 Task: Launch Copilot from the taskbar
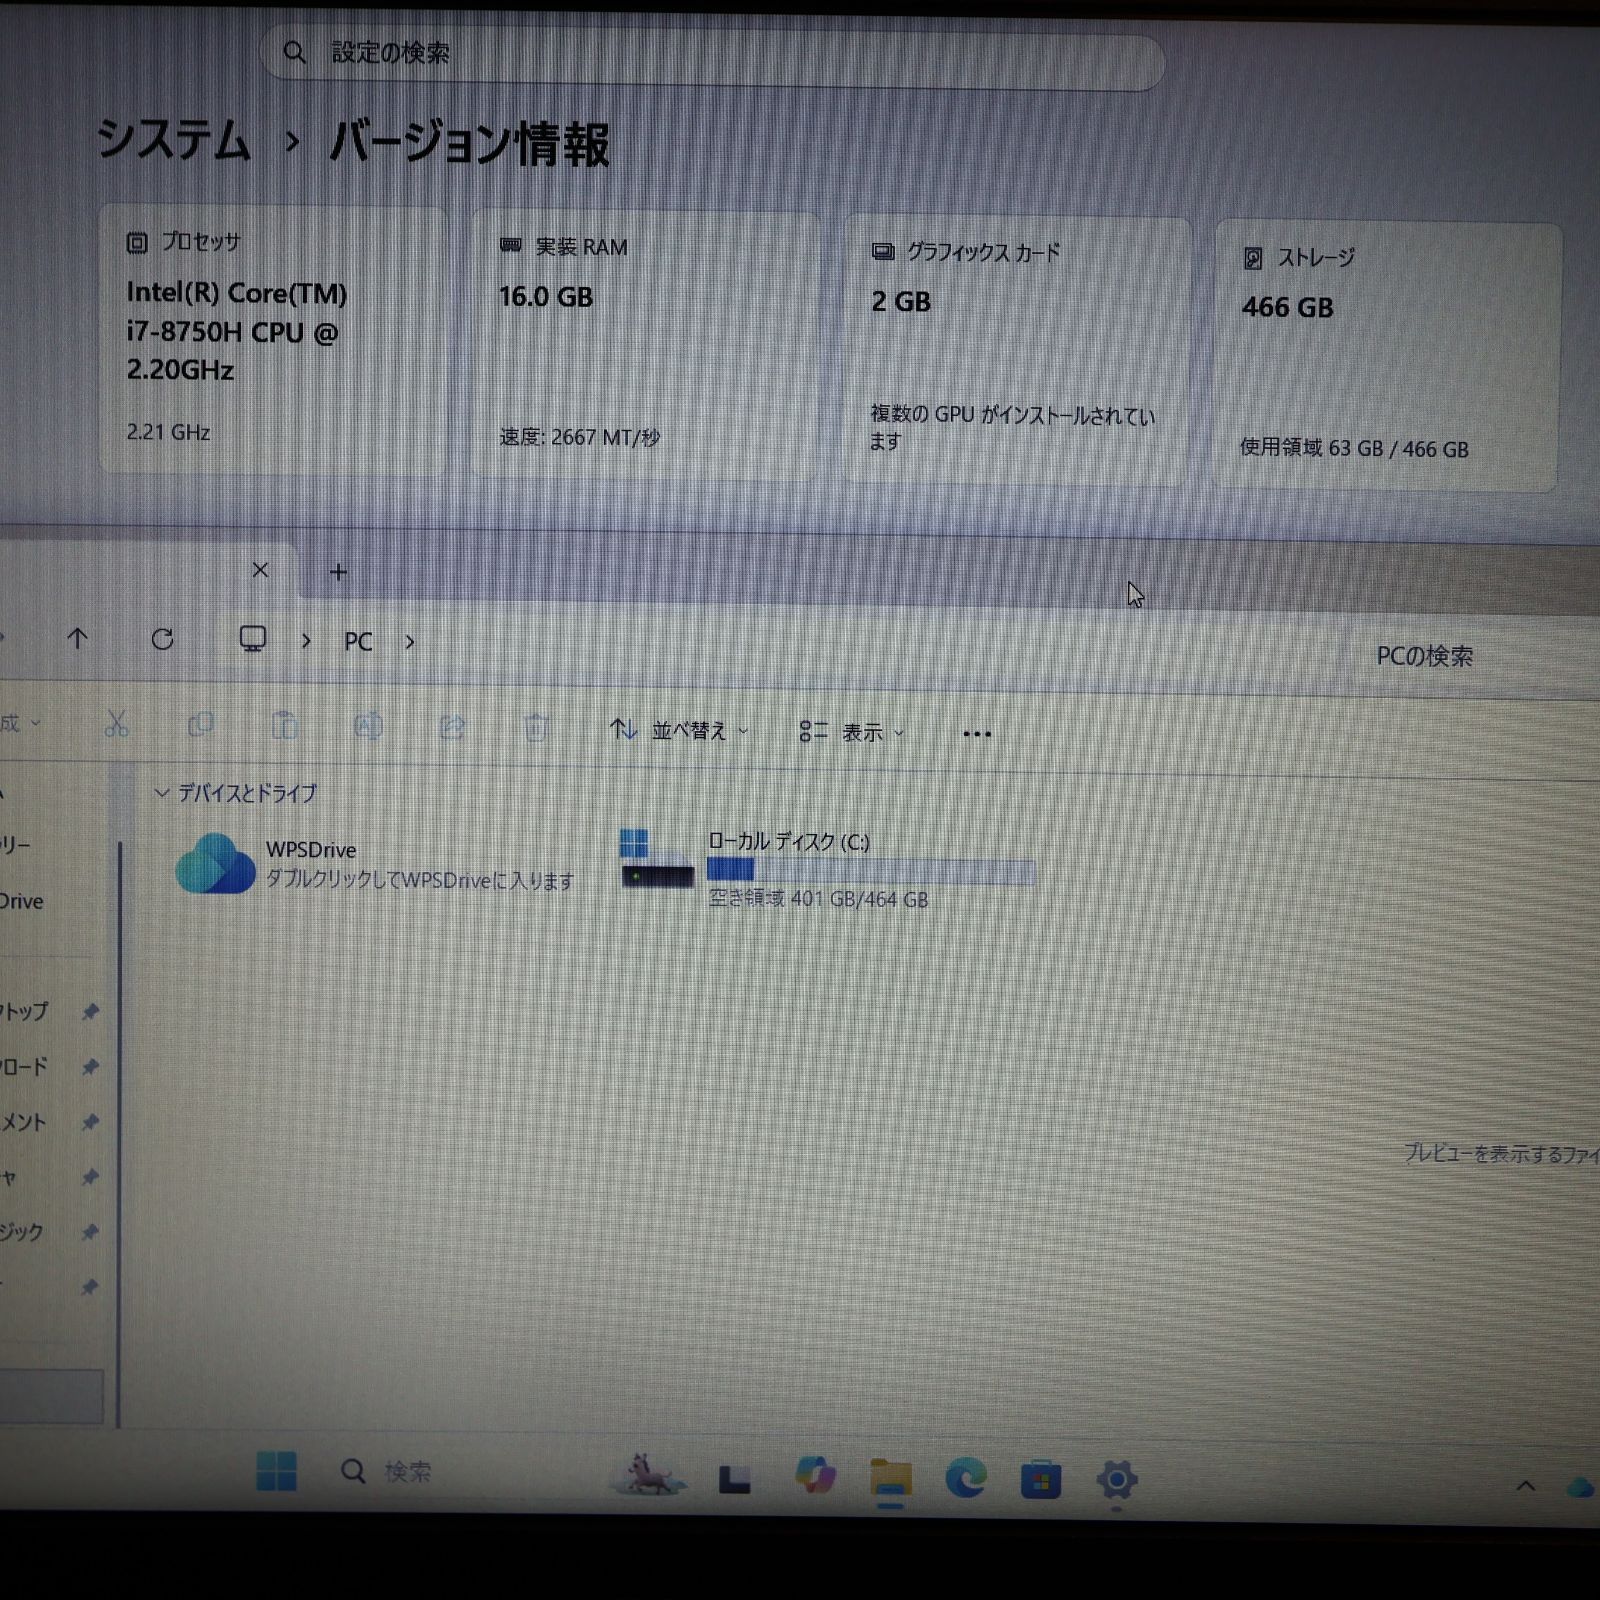click(x=815, y=1476)
